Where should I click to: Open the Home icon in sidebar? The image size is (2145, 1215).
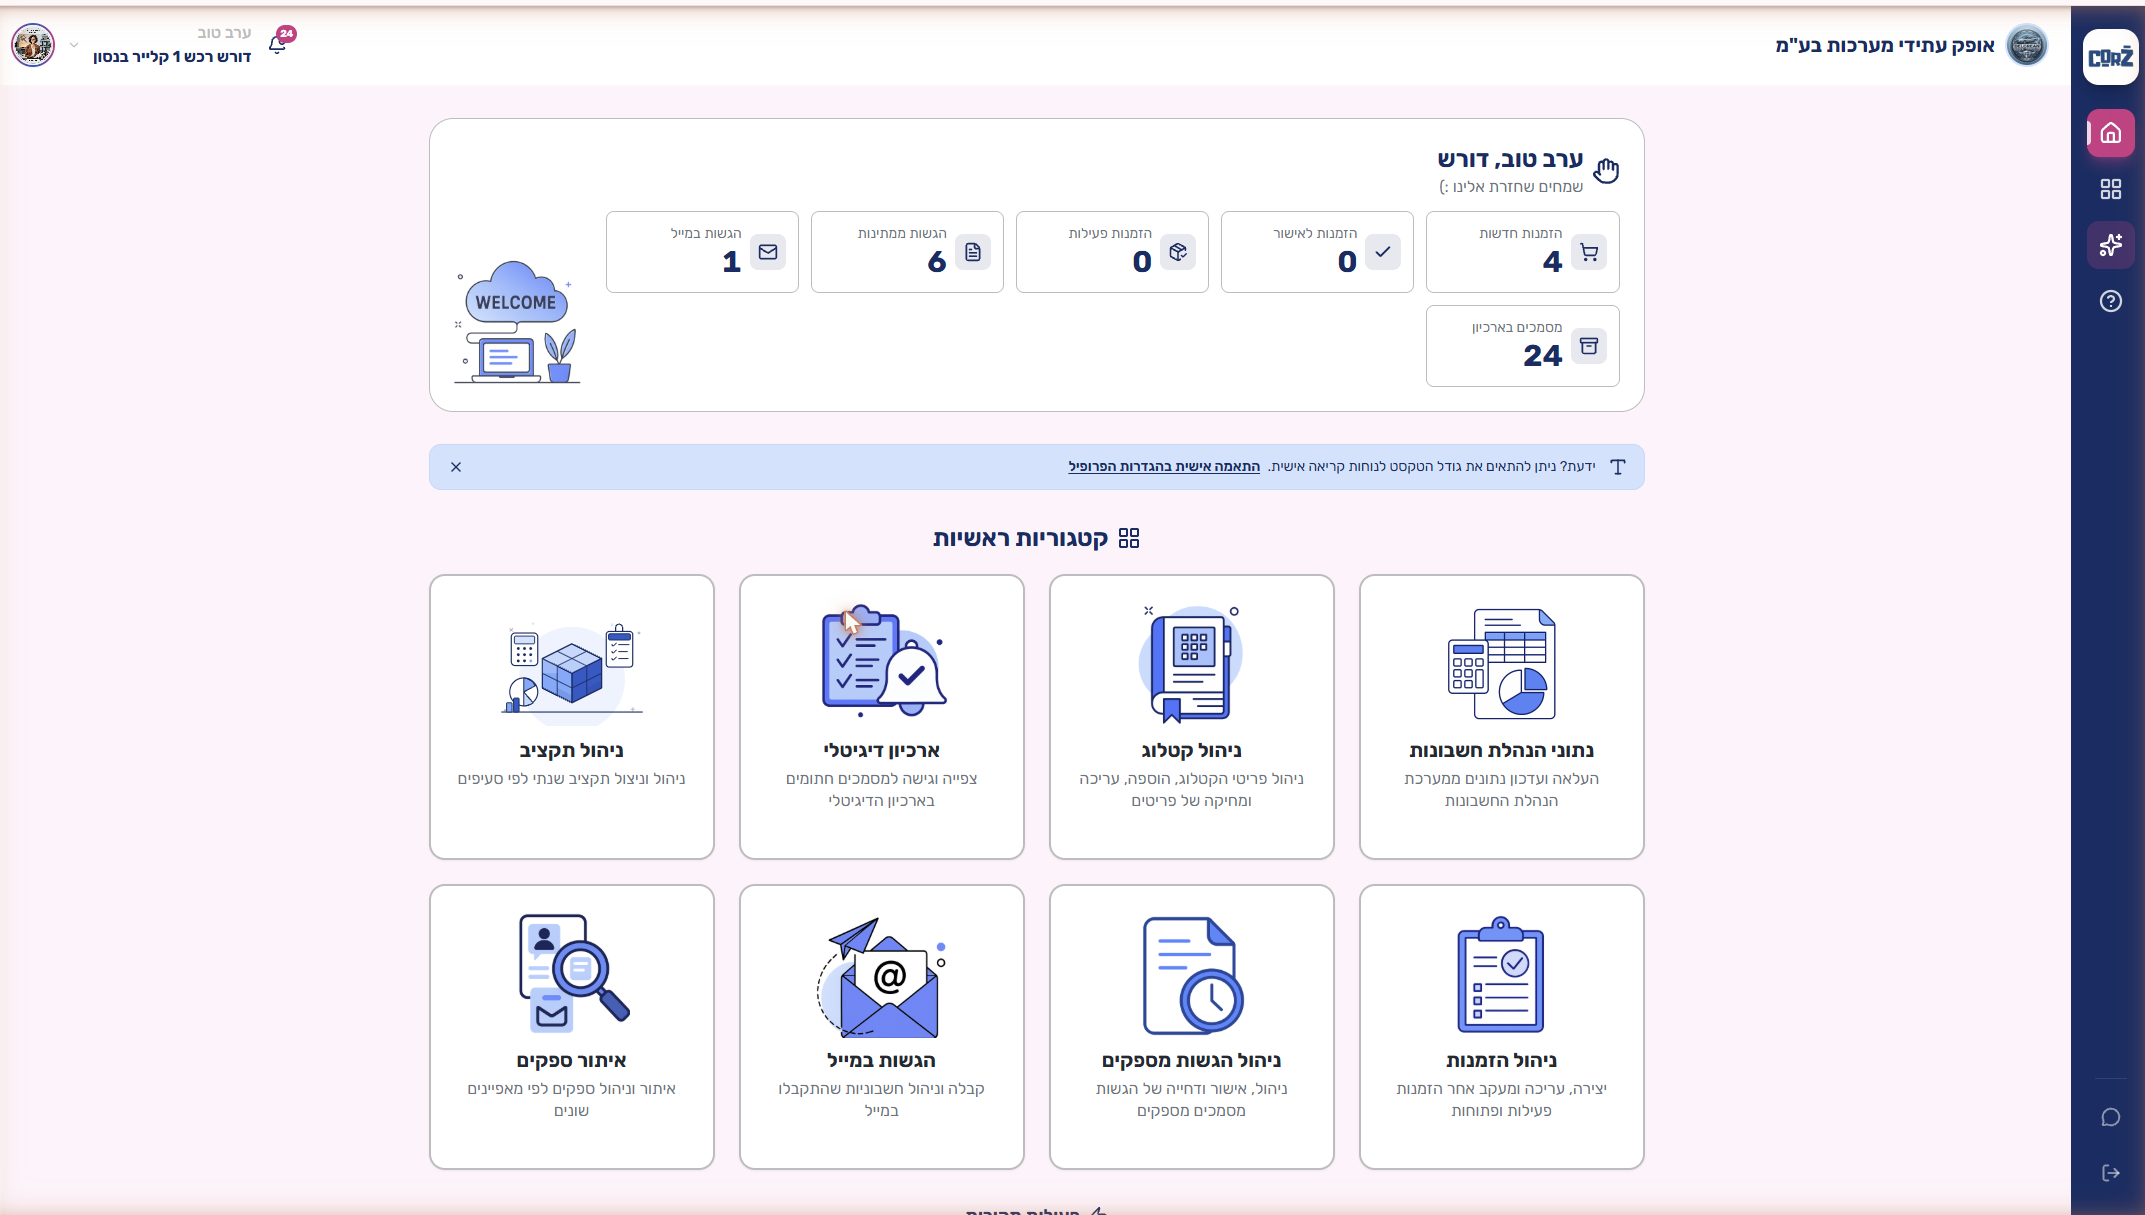click(2110, 133)
